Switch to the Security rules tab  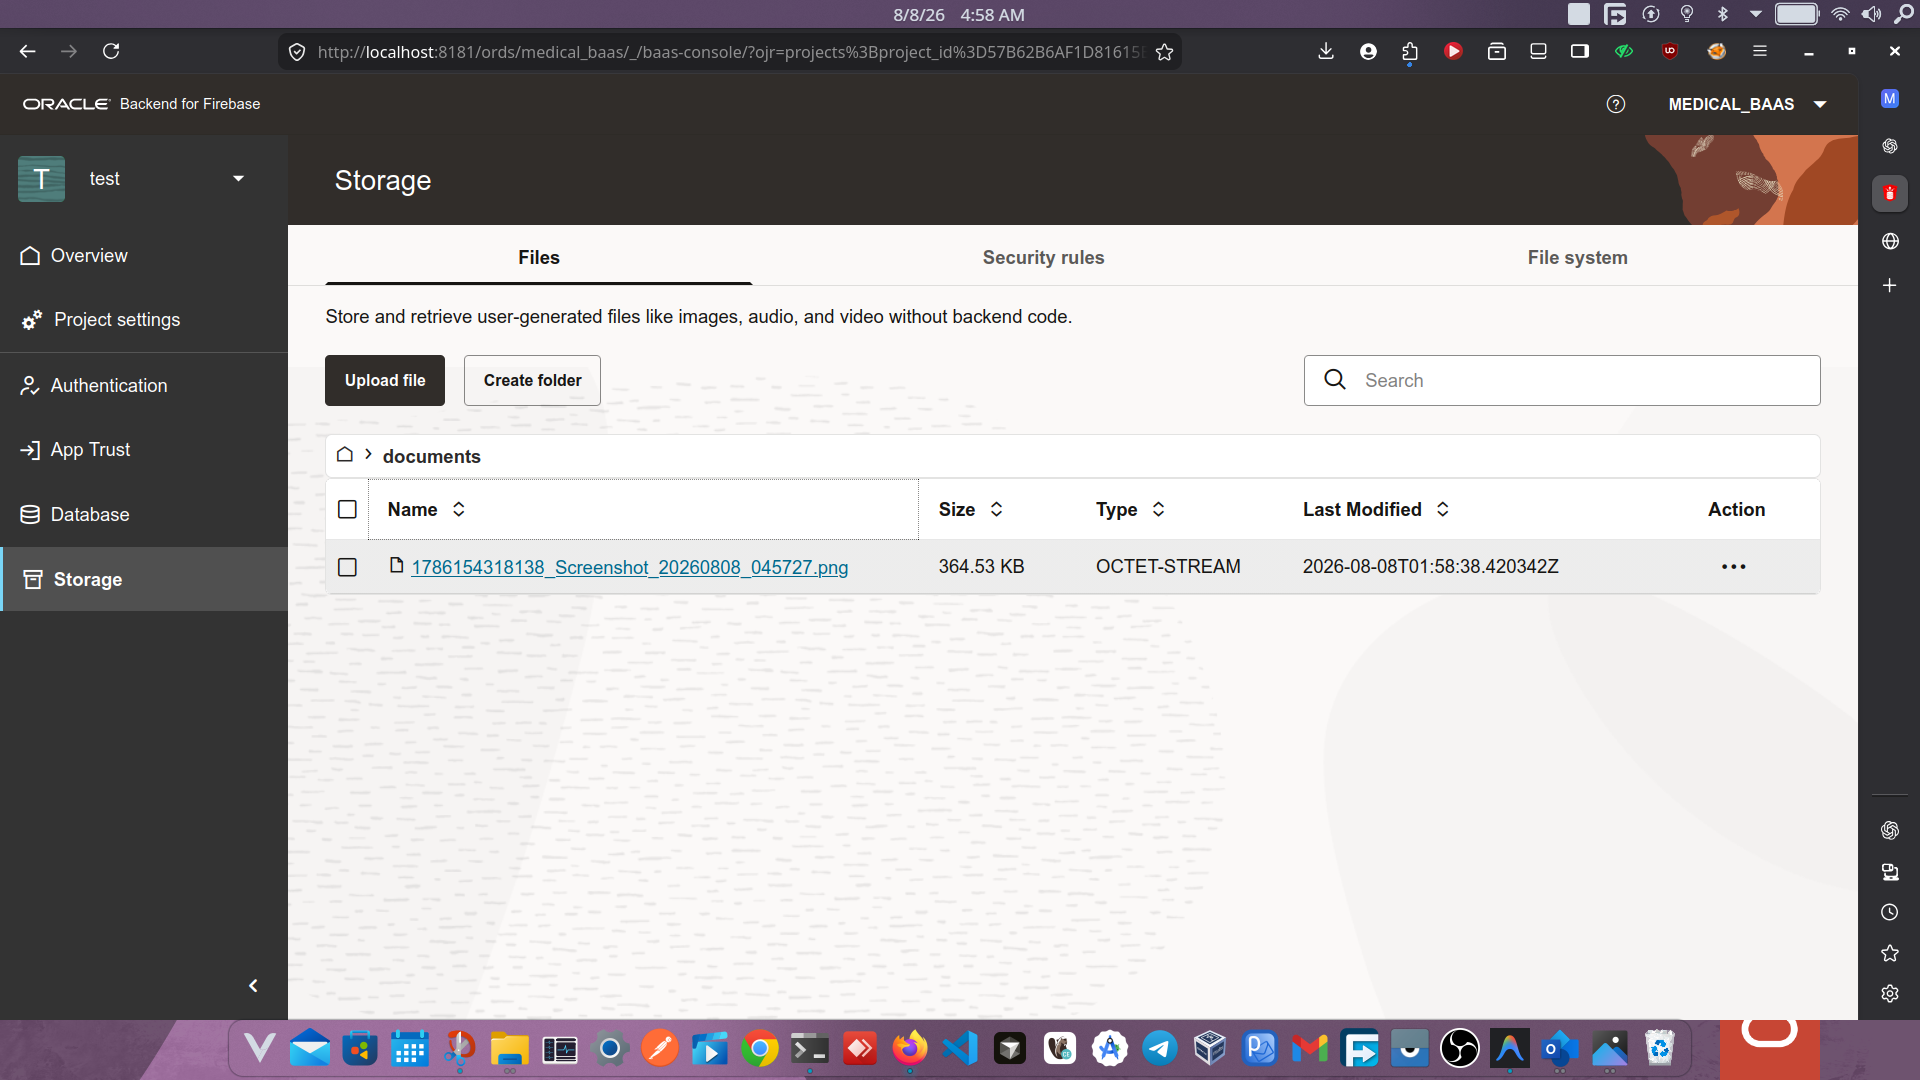1043,258
